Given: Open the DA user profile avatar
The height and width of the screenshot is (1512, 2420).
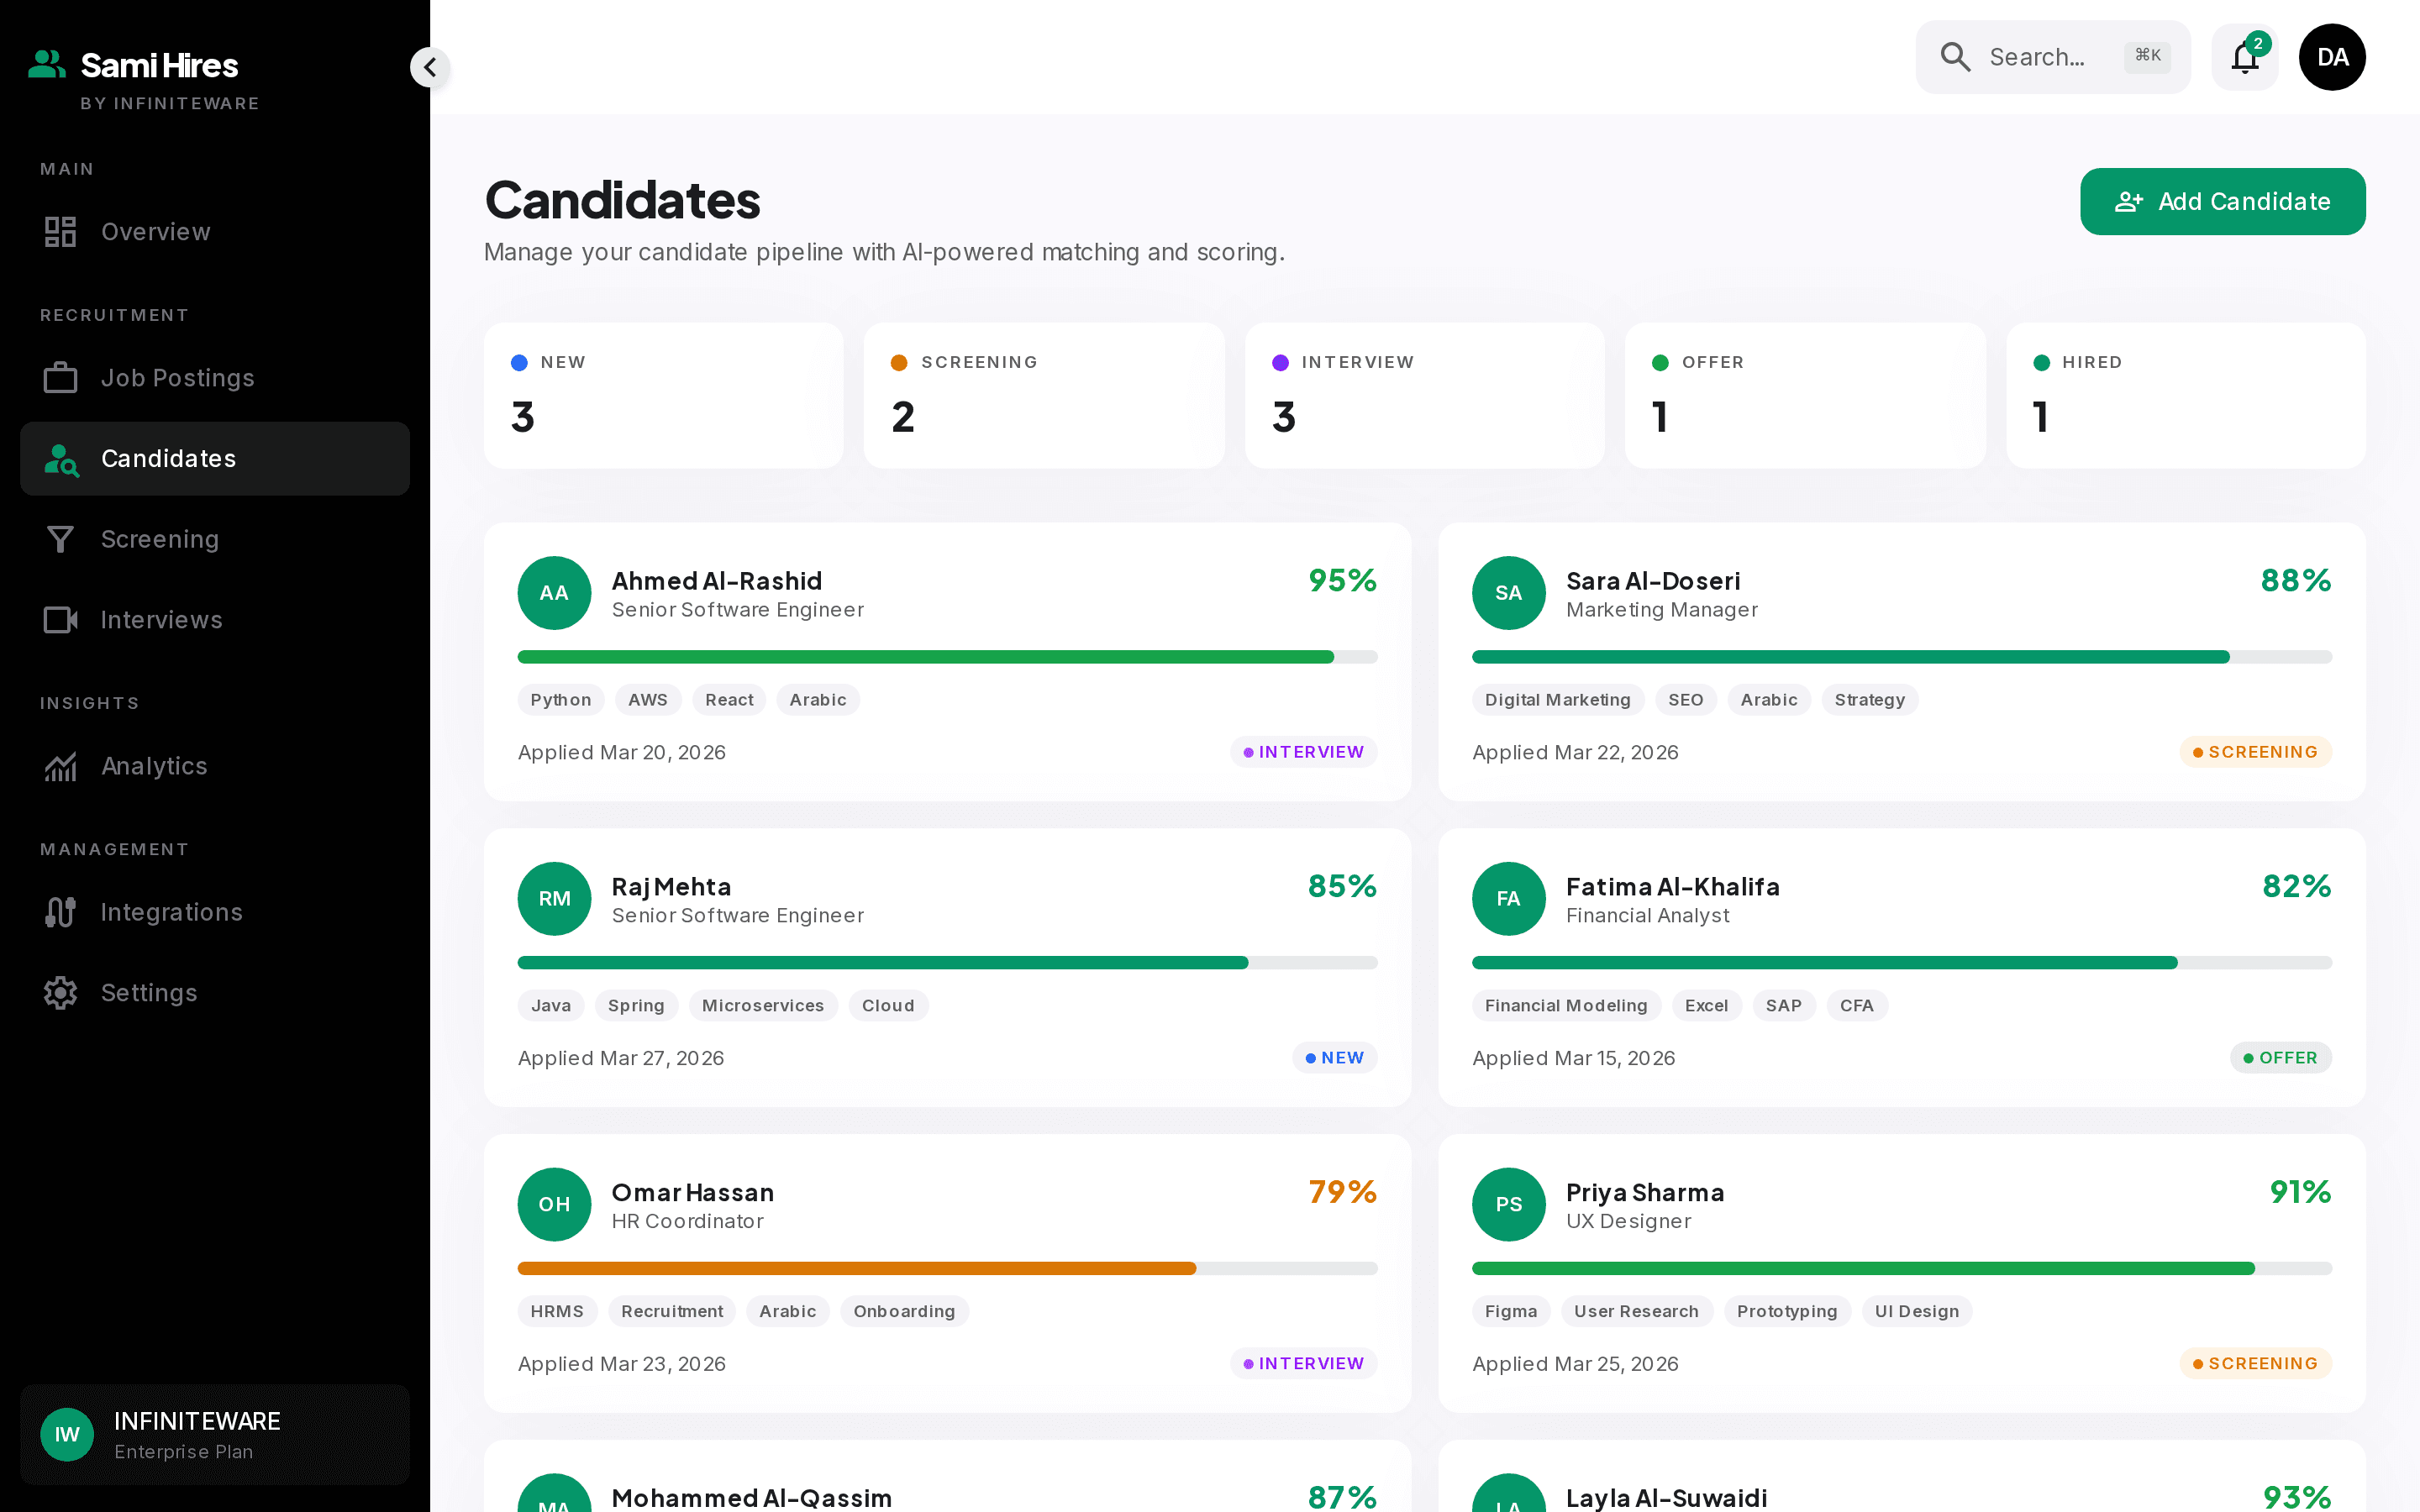Looking at the screenshot, I should [x=2332, y=57].
